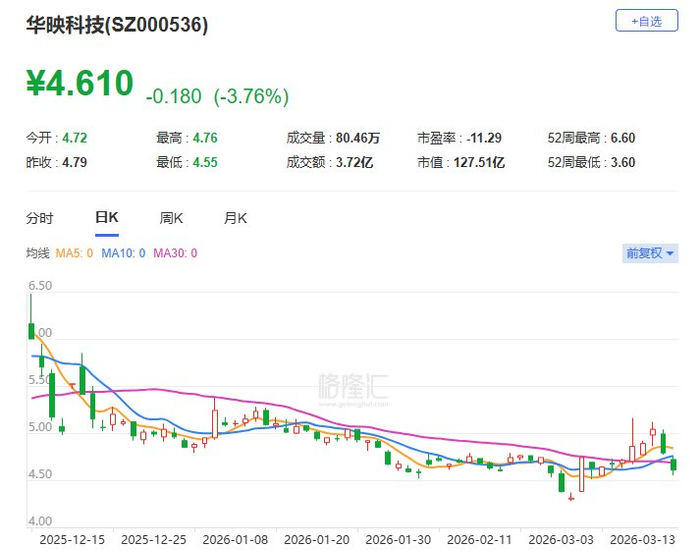Click x-axis date 2026-02-11

point(480,540)
